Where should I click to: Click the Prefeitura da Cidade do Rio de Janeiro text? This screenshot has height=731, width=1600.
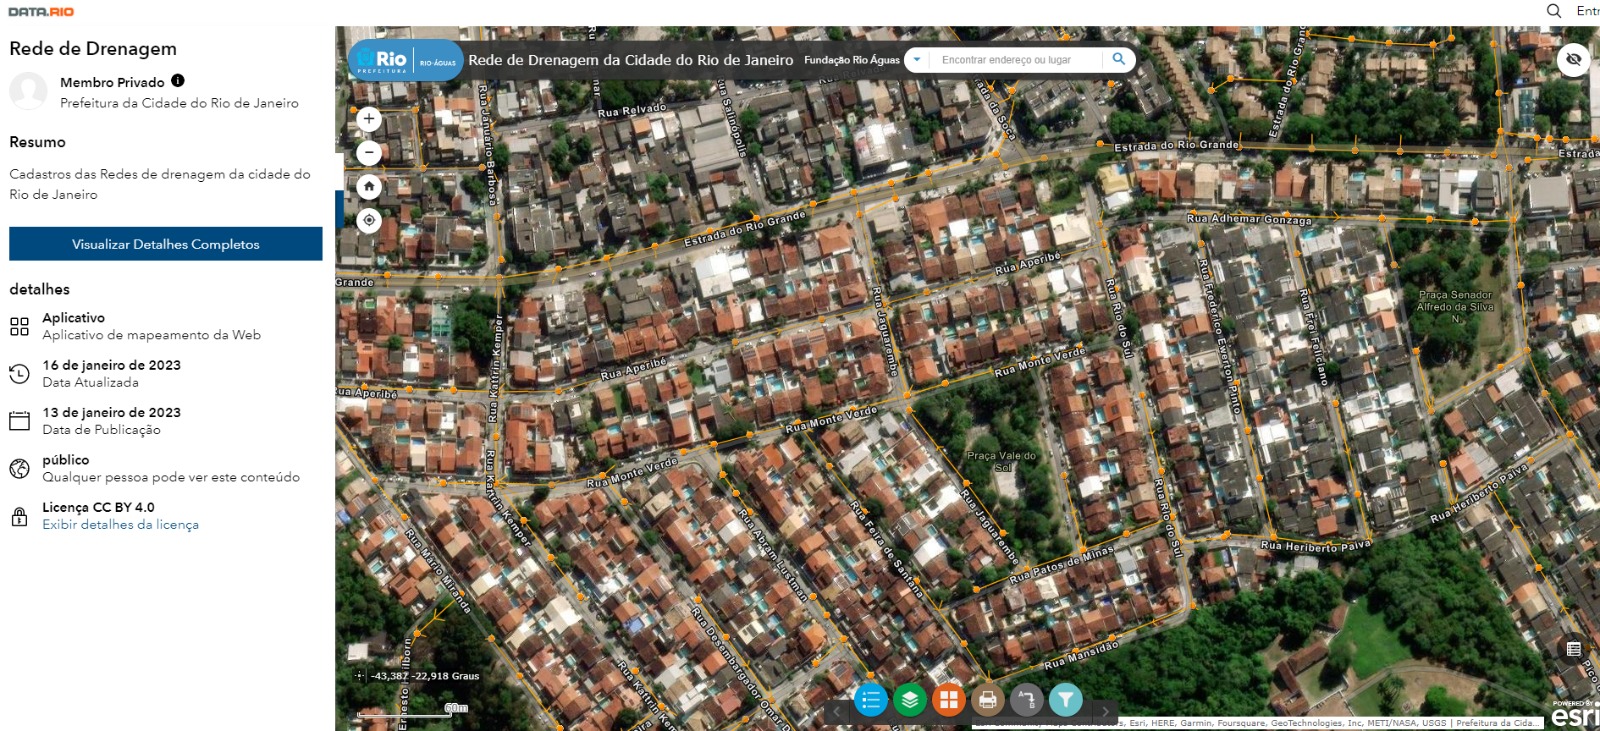click(179, 103)
